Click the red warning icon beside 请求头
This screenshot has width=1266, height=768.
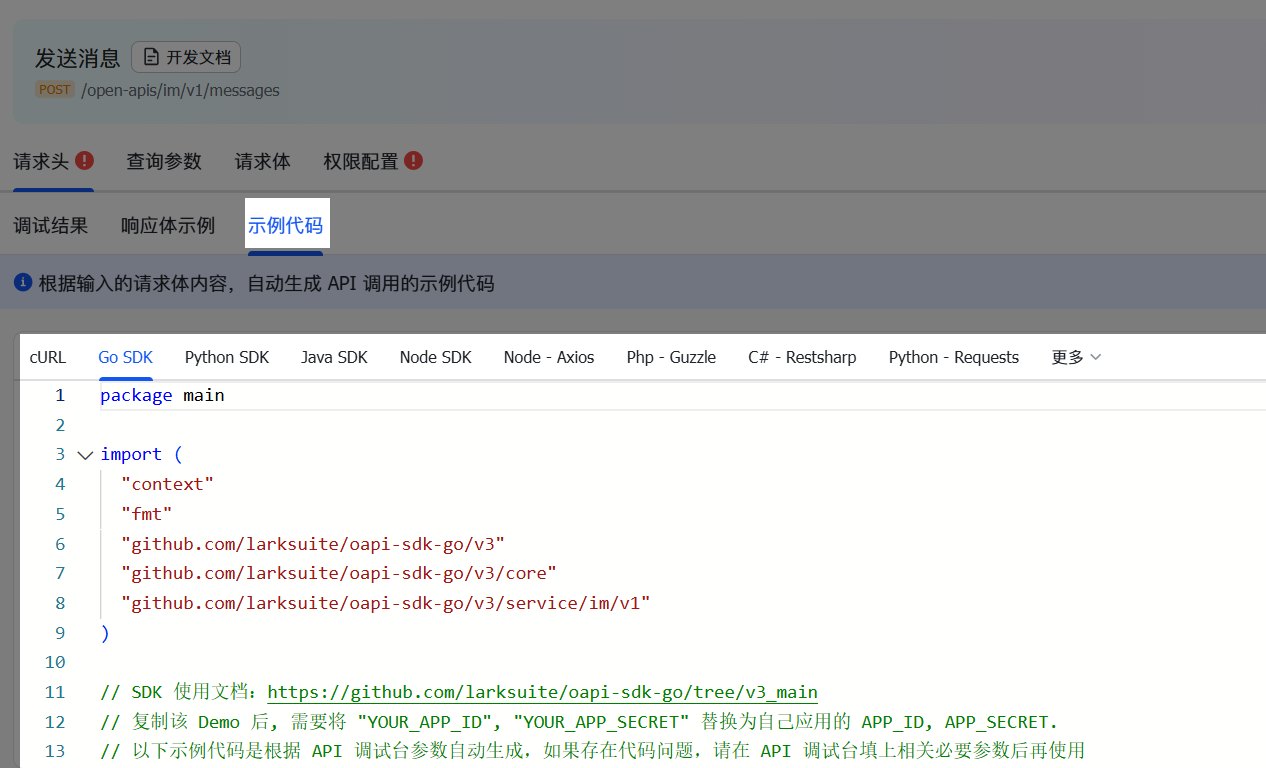point(85,160)
